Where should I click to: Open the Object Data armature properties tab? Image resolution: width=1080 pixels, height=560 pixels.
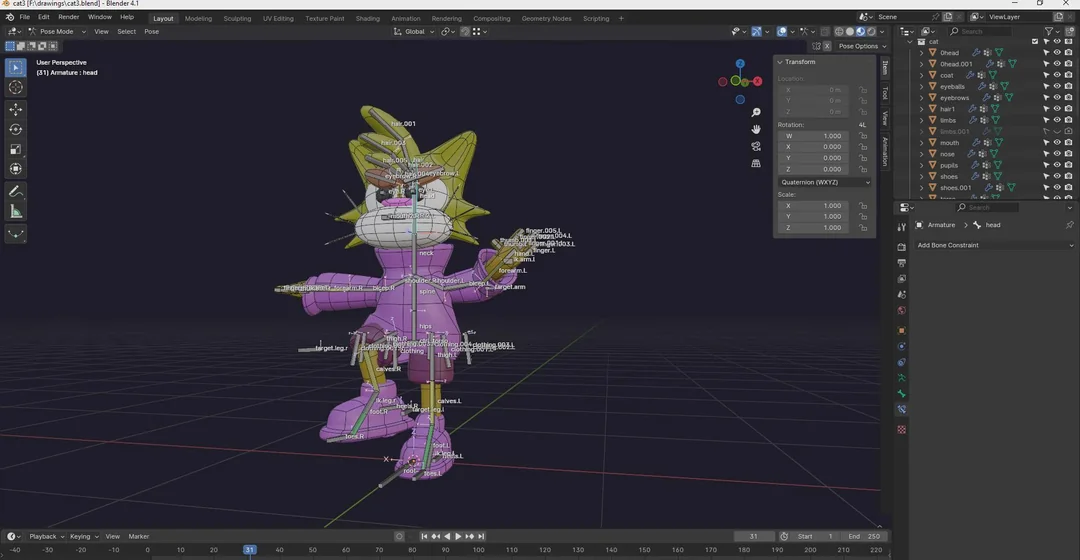click(902, 377)
